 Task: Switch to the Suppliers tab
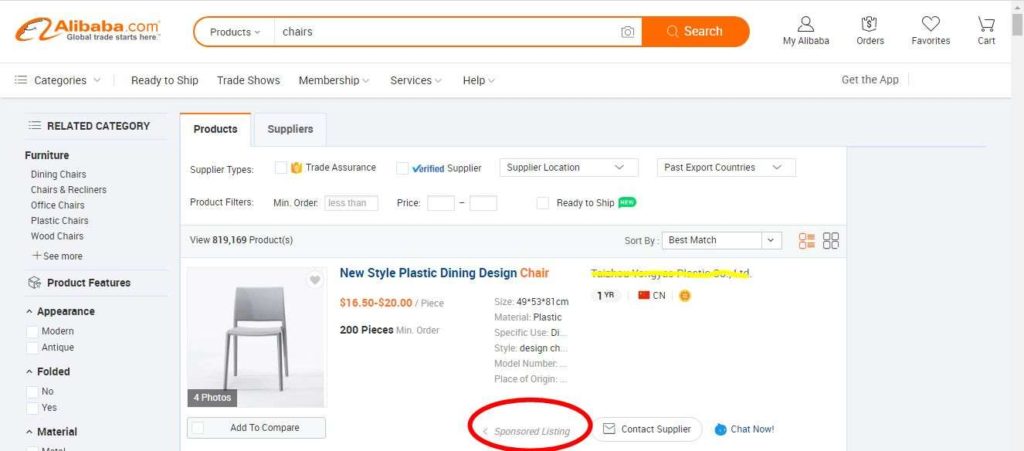tap(290, 129)
